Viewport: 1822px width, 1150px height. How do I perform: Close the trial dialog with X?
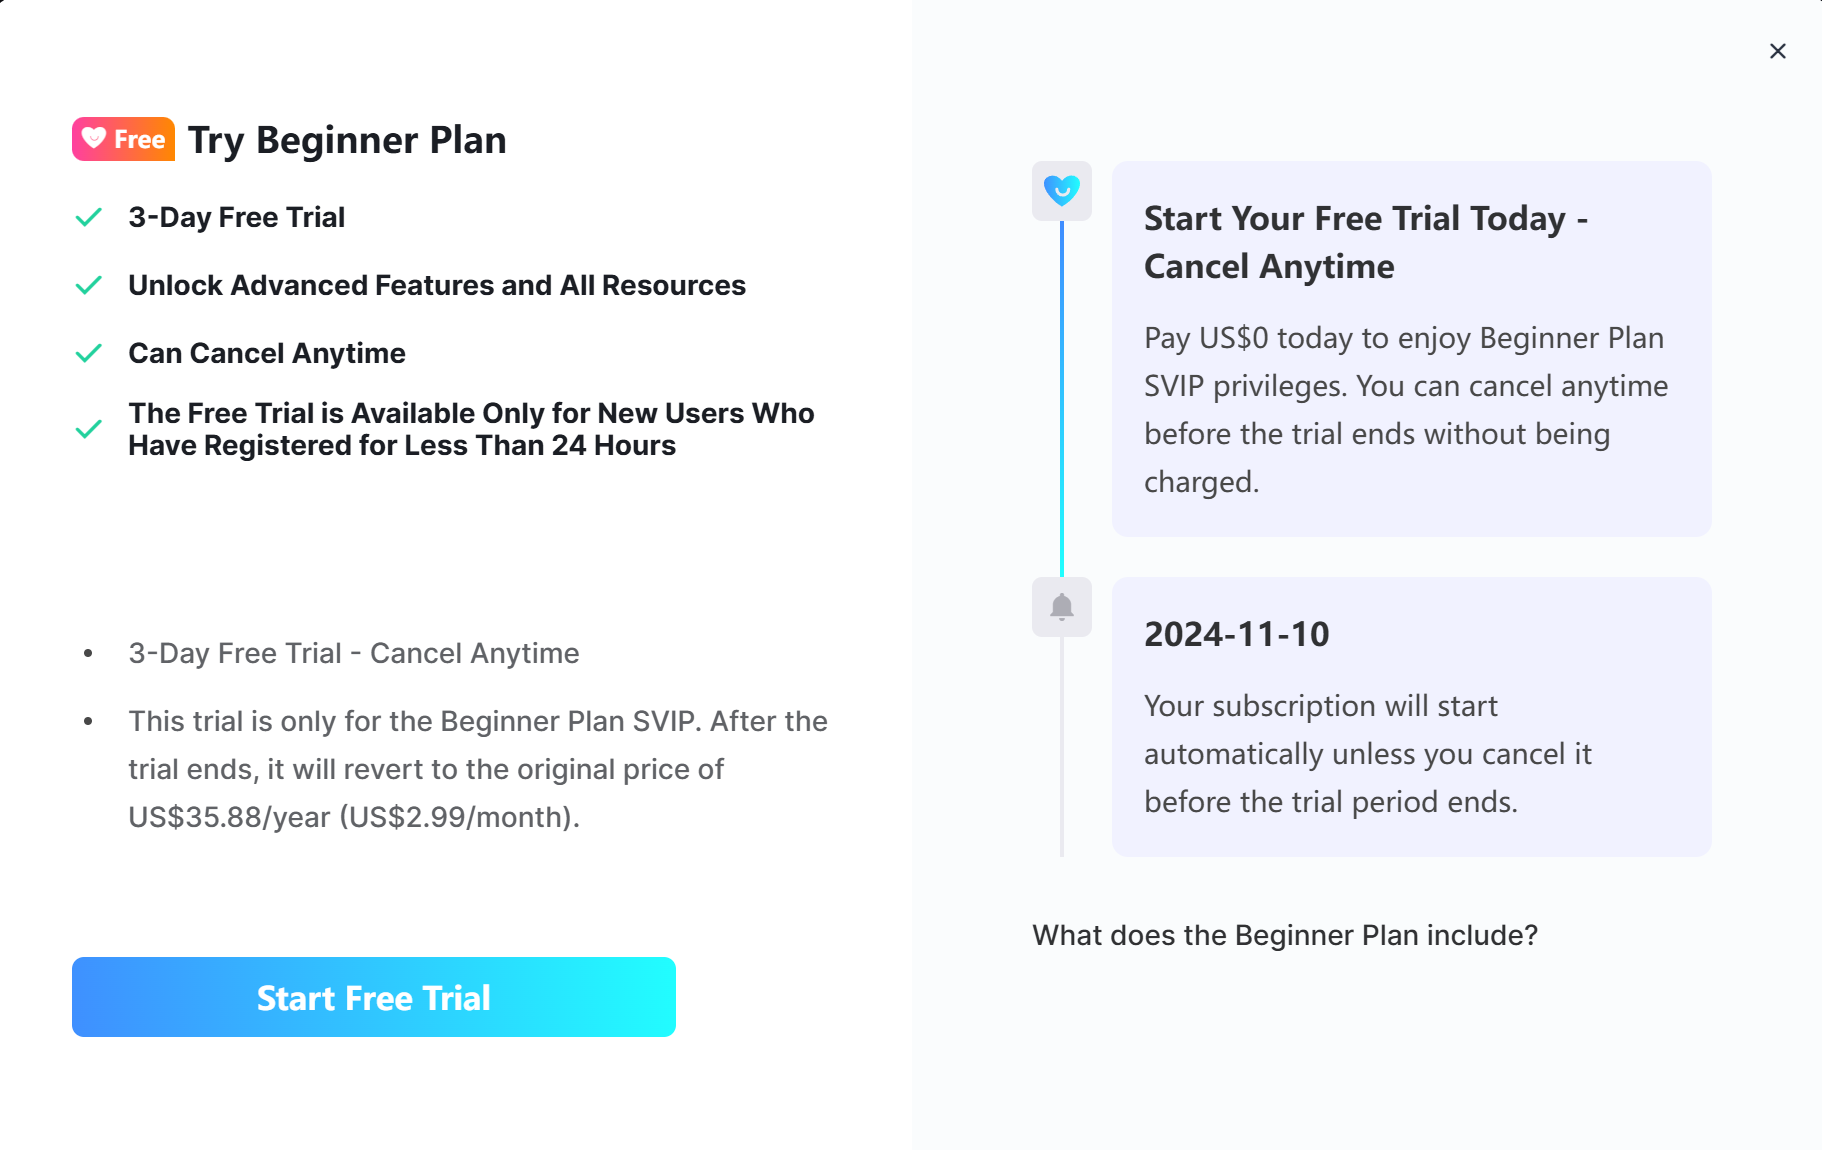tap(1777, 51)
